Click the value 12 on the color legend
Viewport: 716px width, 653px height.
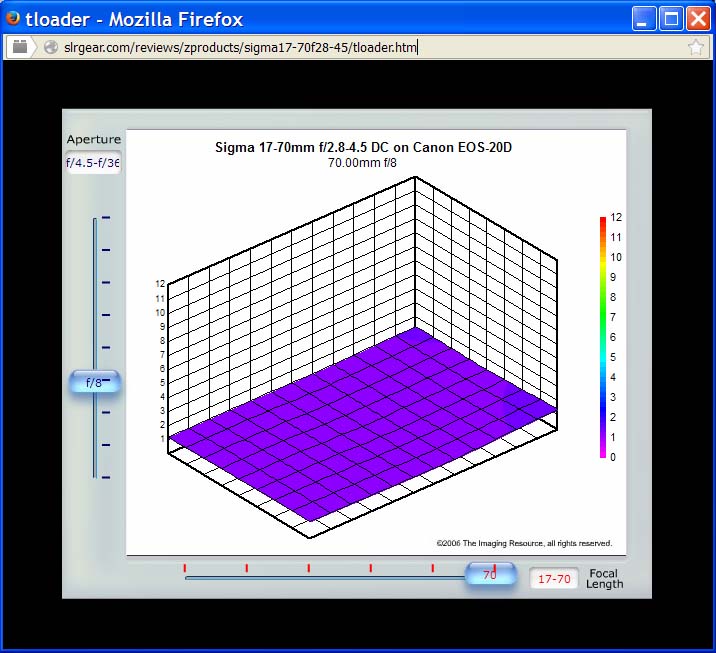[616, 217]
